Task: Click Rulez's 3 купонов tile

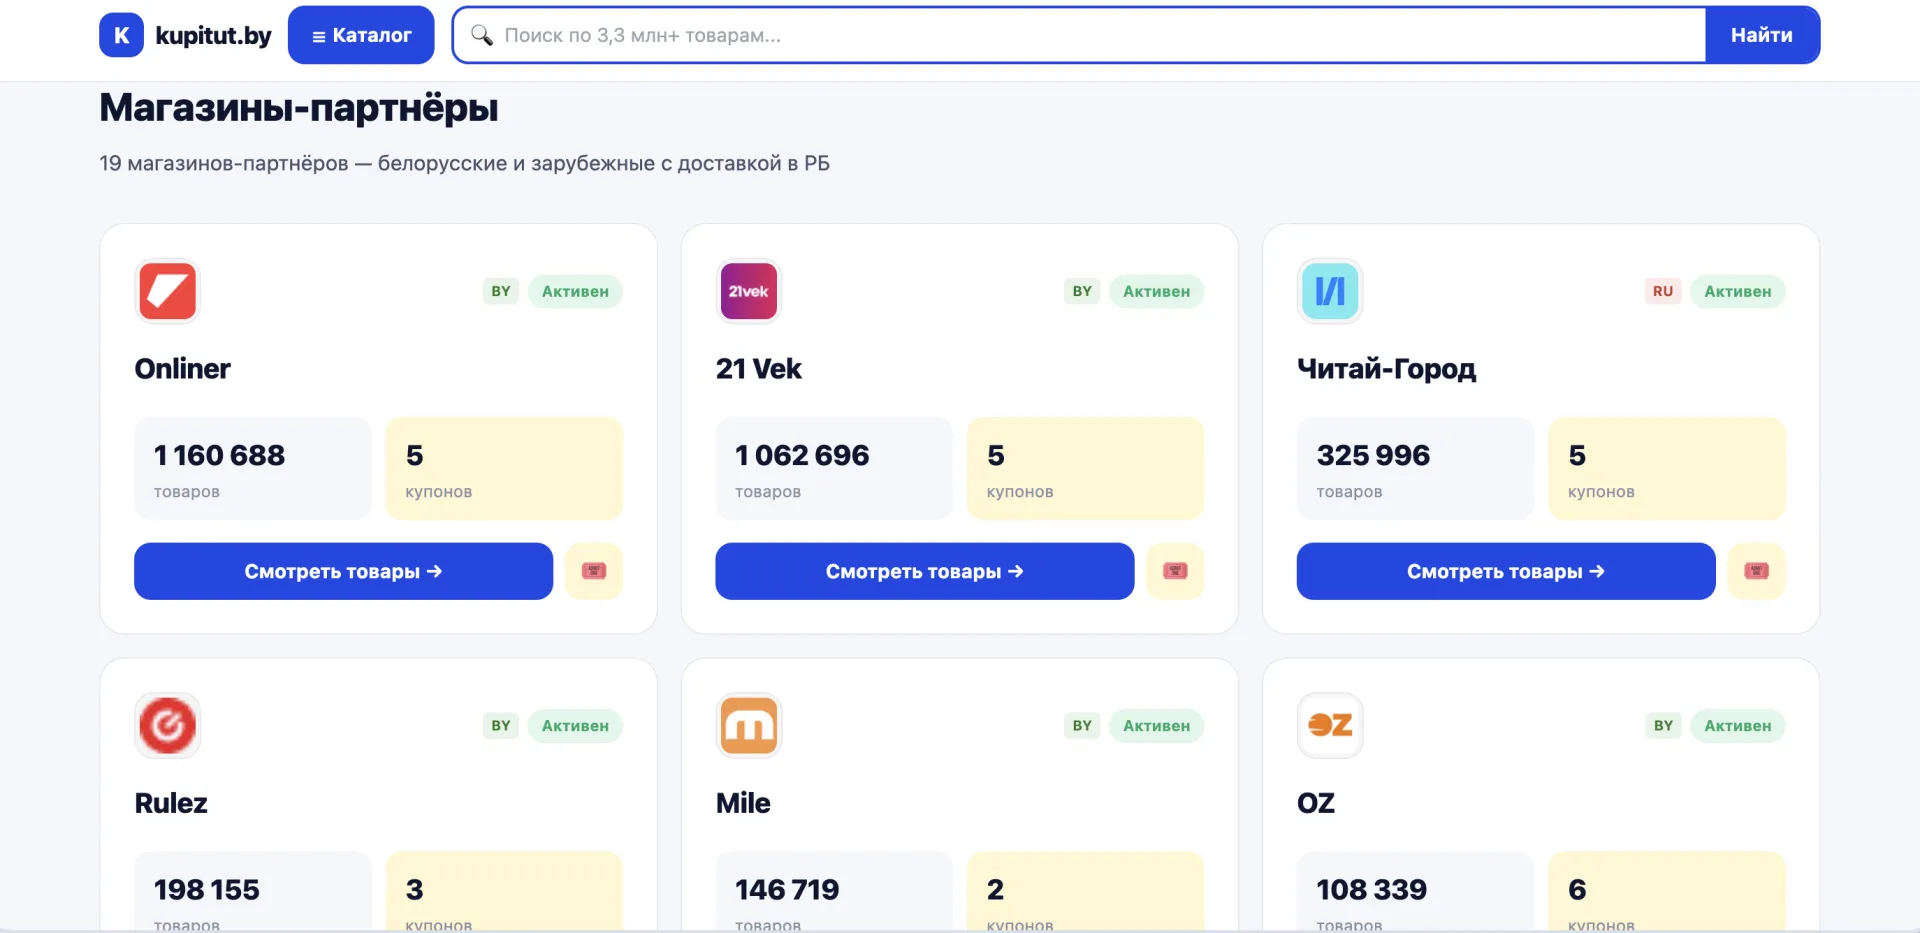Action: pyautogui.click(x=504, y=892)
